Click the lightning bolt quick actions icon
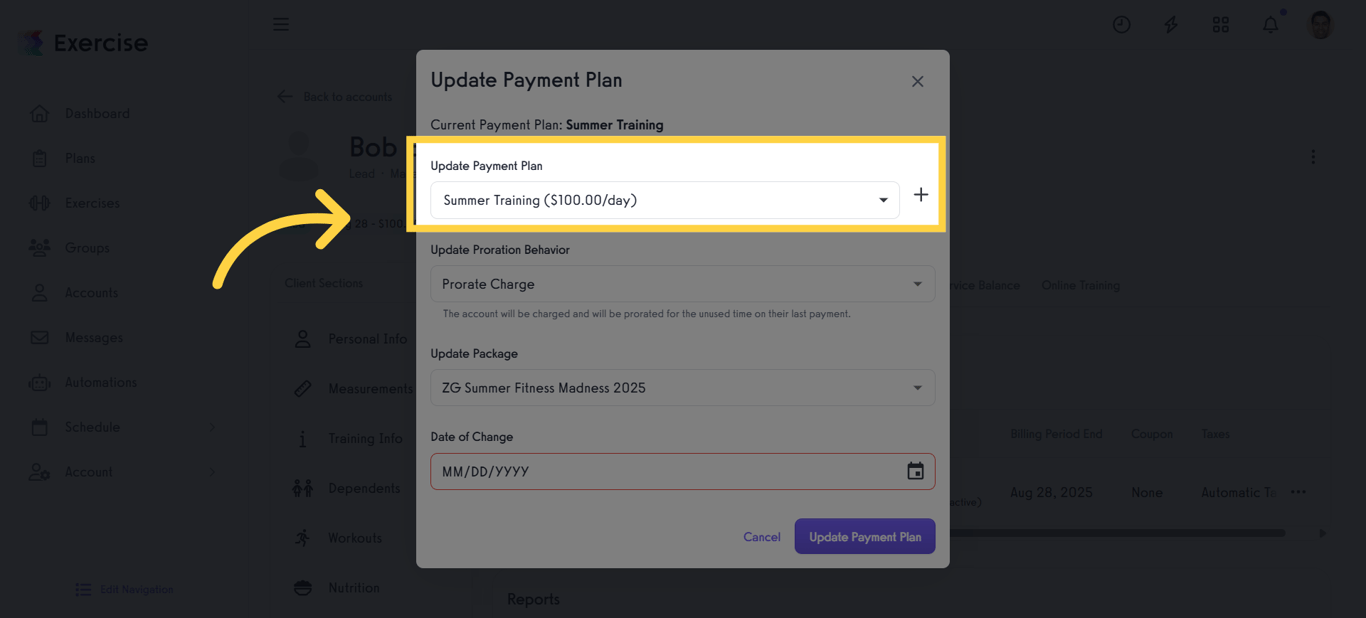1366x618 pixels. (1170, 24)
